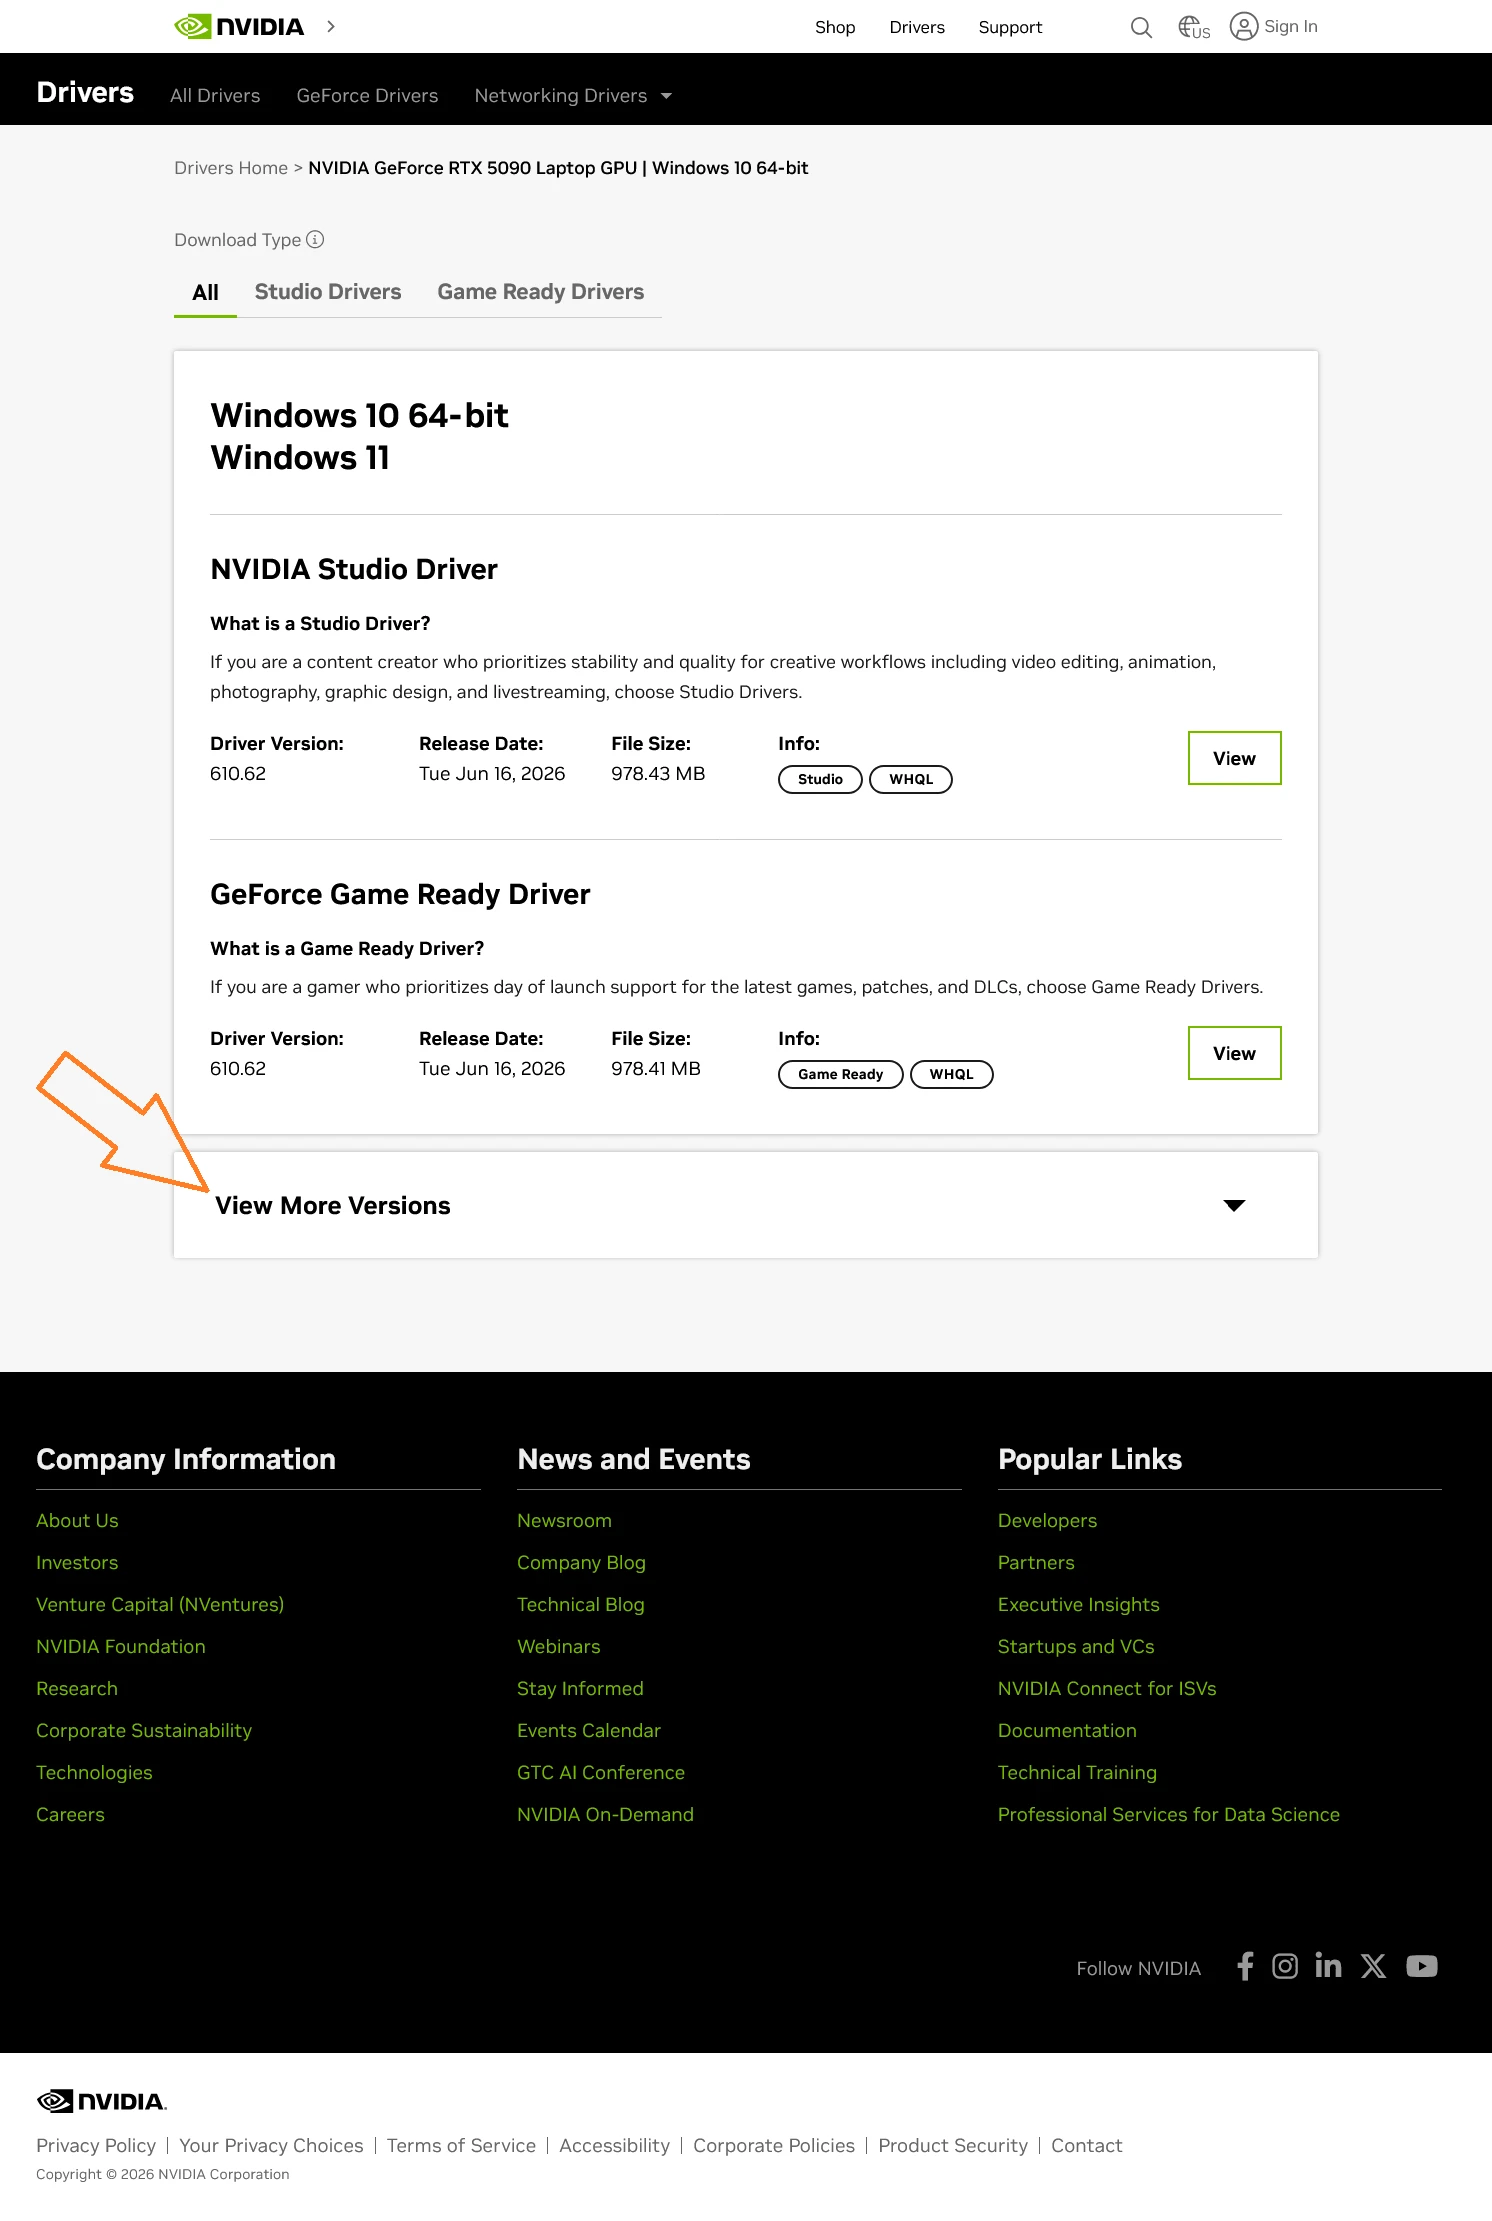This screenshot has height=2221, width=1492.
Task: Open the Documentation link
Action: (1067, 1730)
